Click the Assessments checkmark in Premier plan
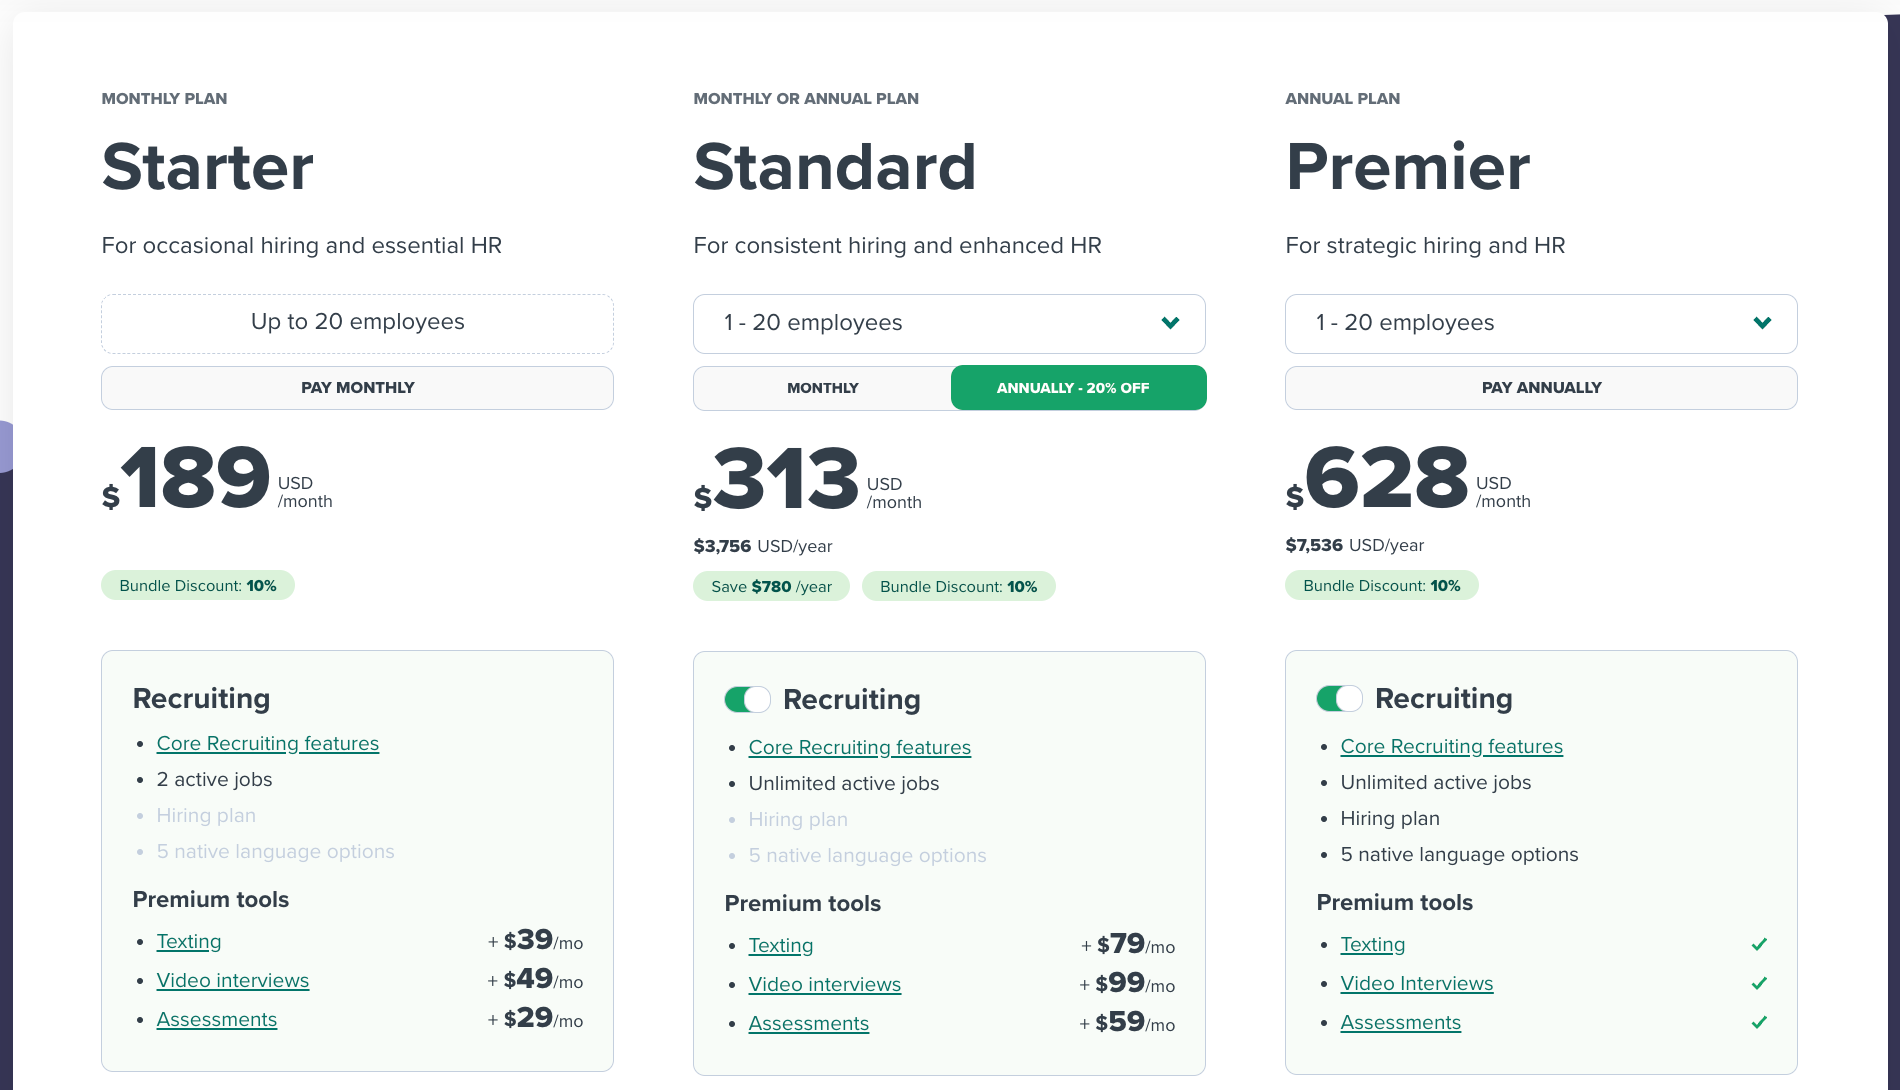1900x1090 pixels. [x=1759, y=1022]
